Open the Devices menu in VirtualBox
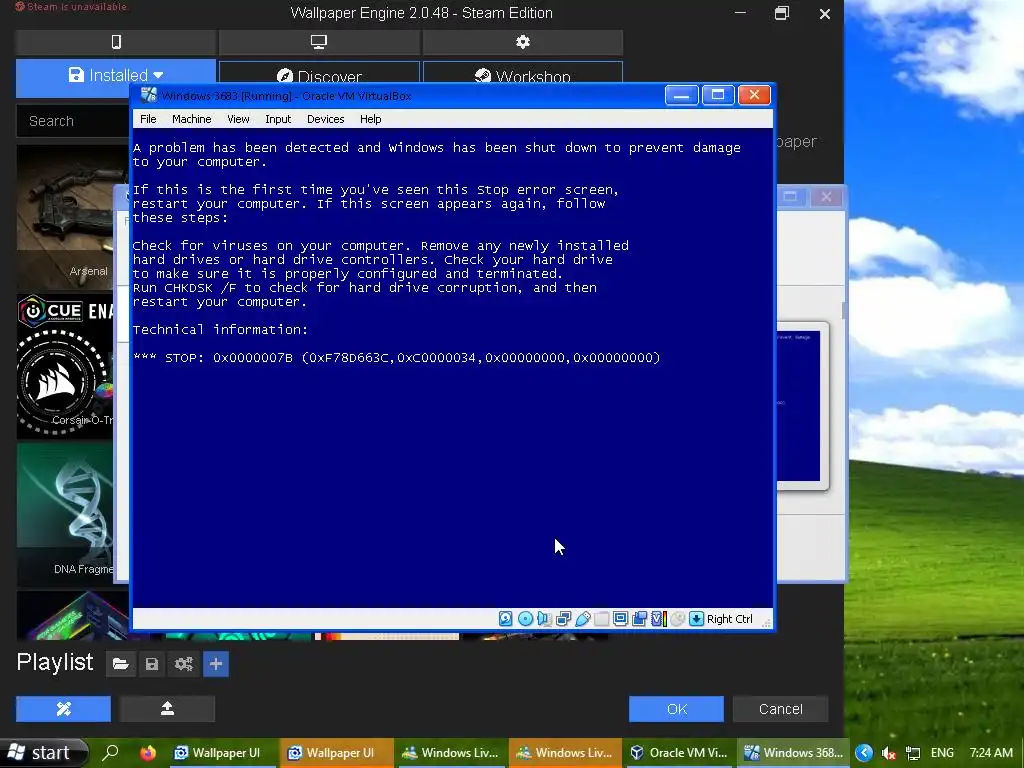This screenshot has width=1024, height=768. click(325, 119)
